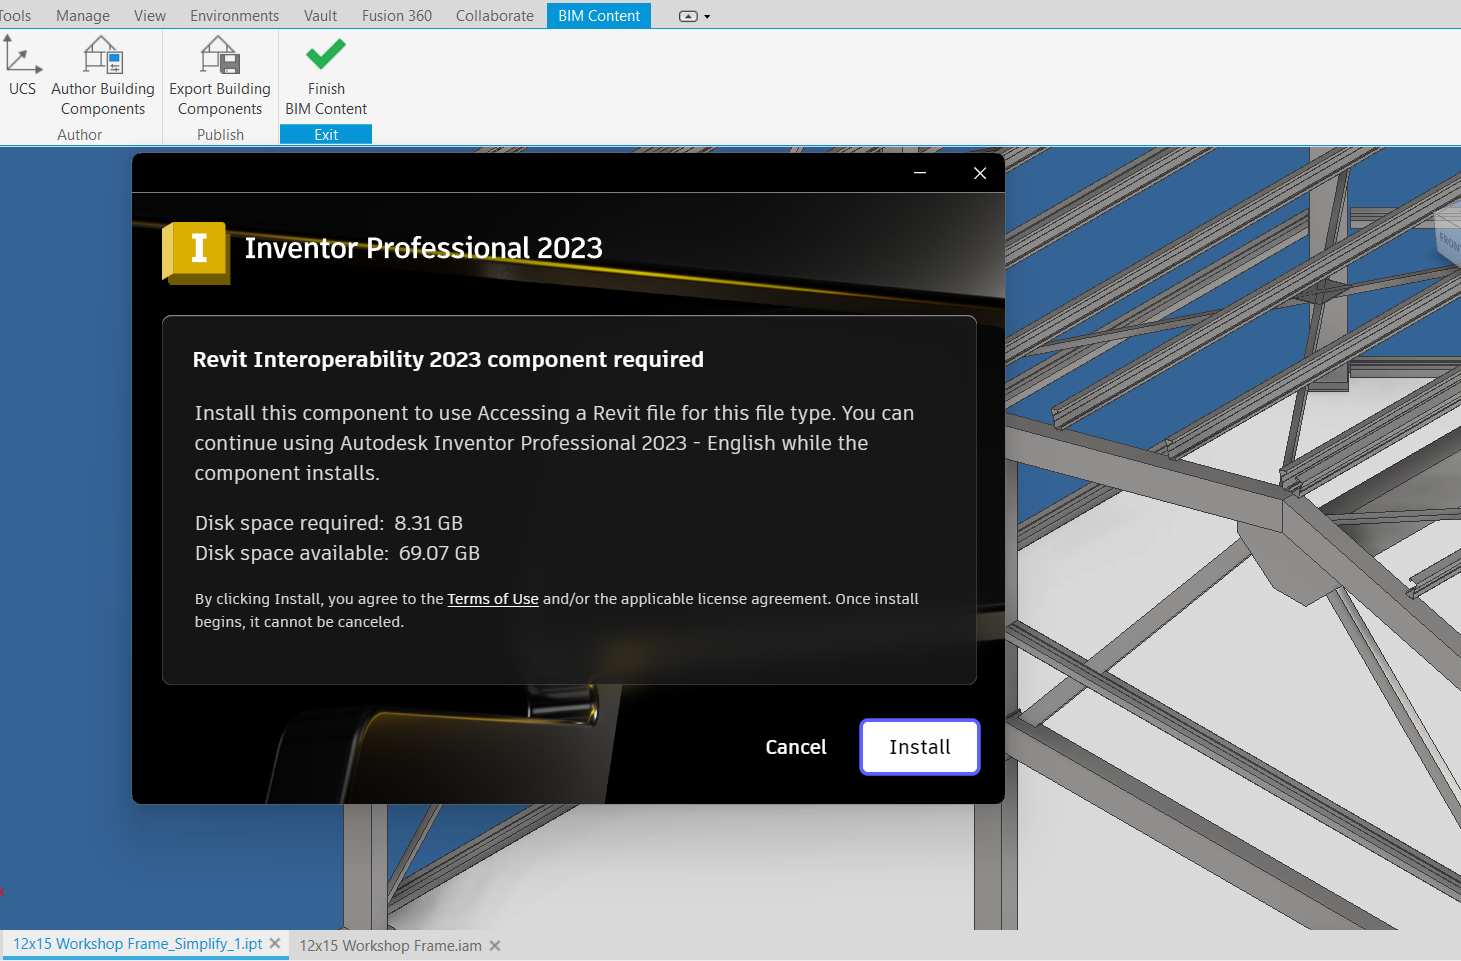Screen dimensions: 1461x961
Task: Open the Environments ribbon tab
Action: click(x=234, y=15)
